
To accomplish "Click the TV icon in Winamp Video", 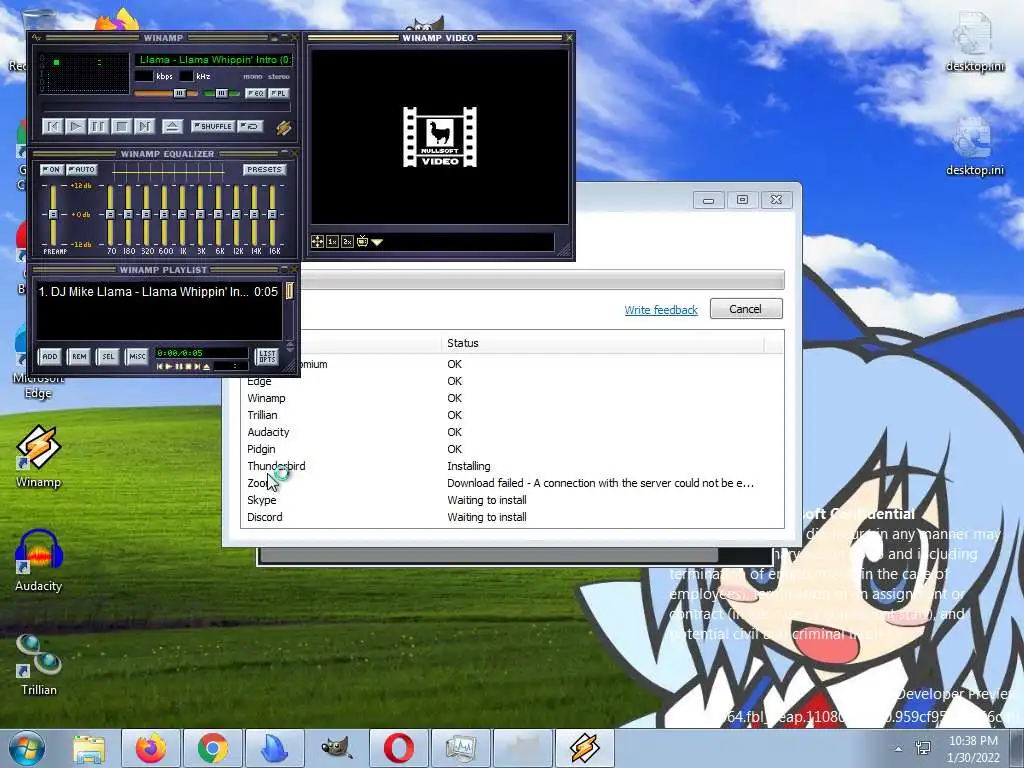I will (x=362, y=242).
